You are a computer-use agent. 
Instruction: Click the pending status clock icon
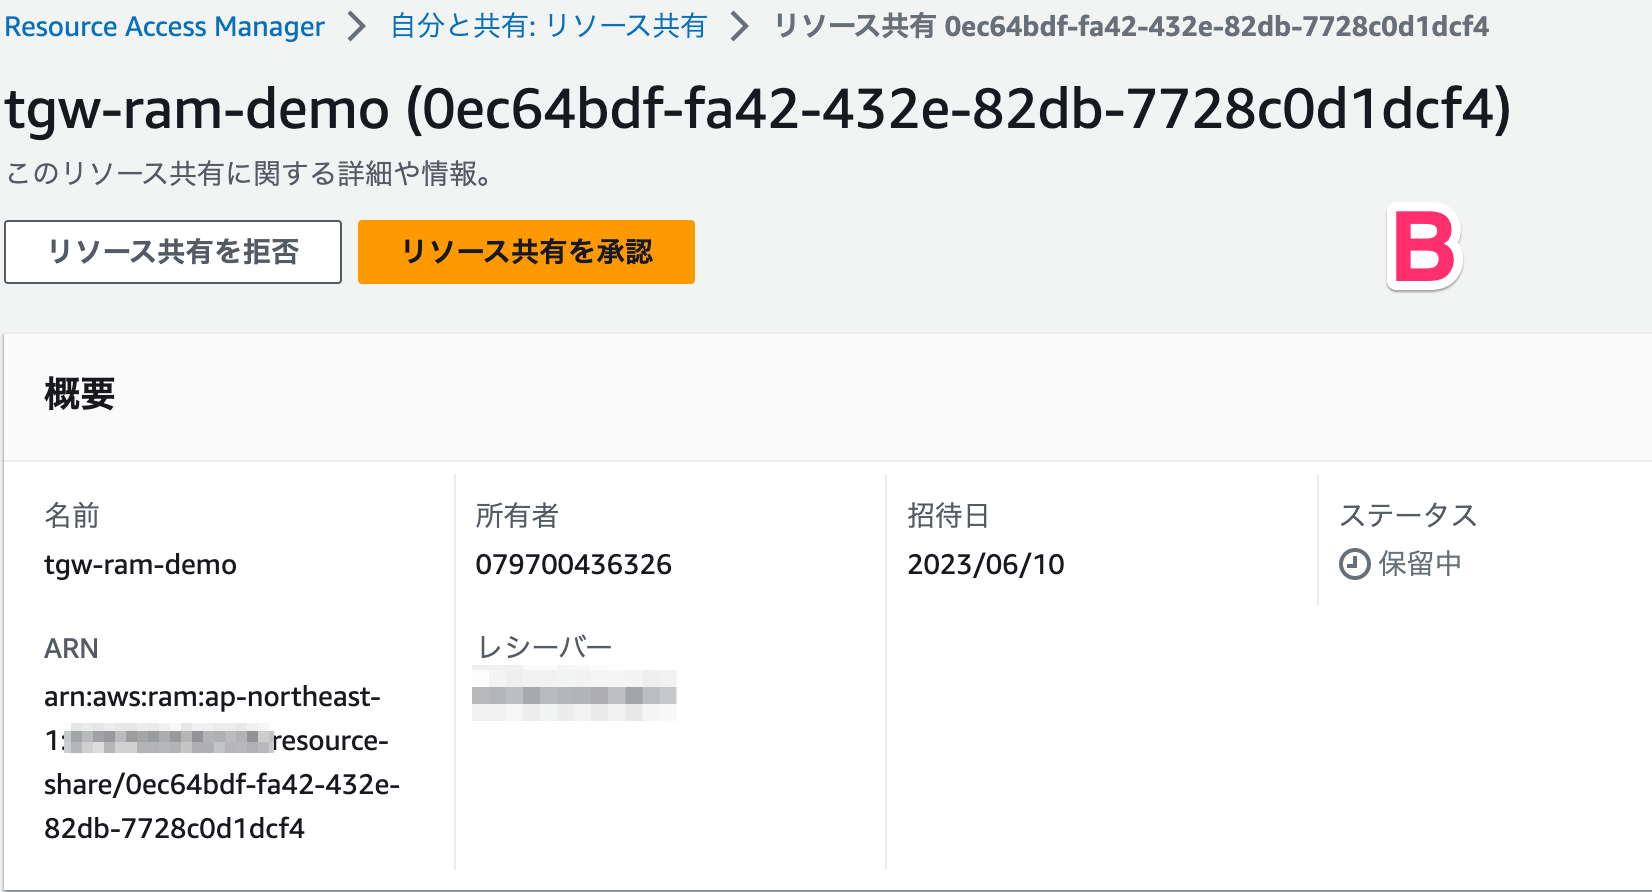[x=1354, y=564]
